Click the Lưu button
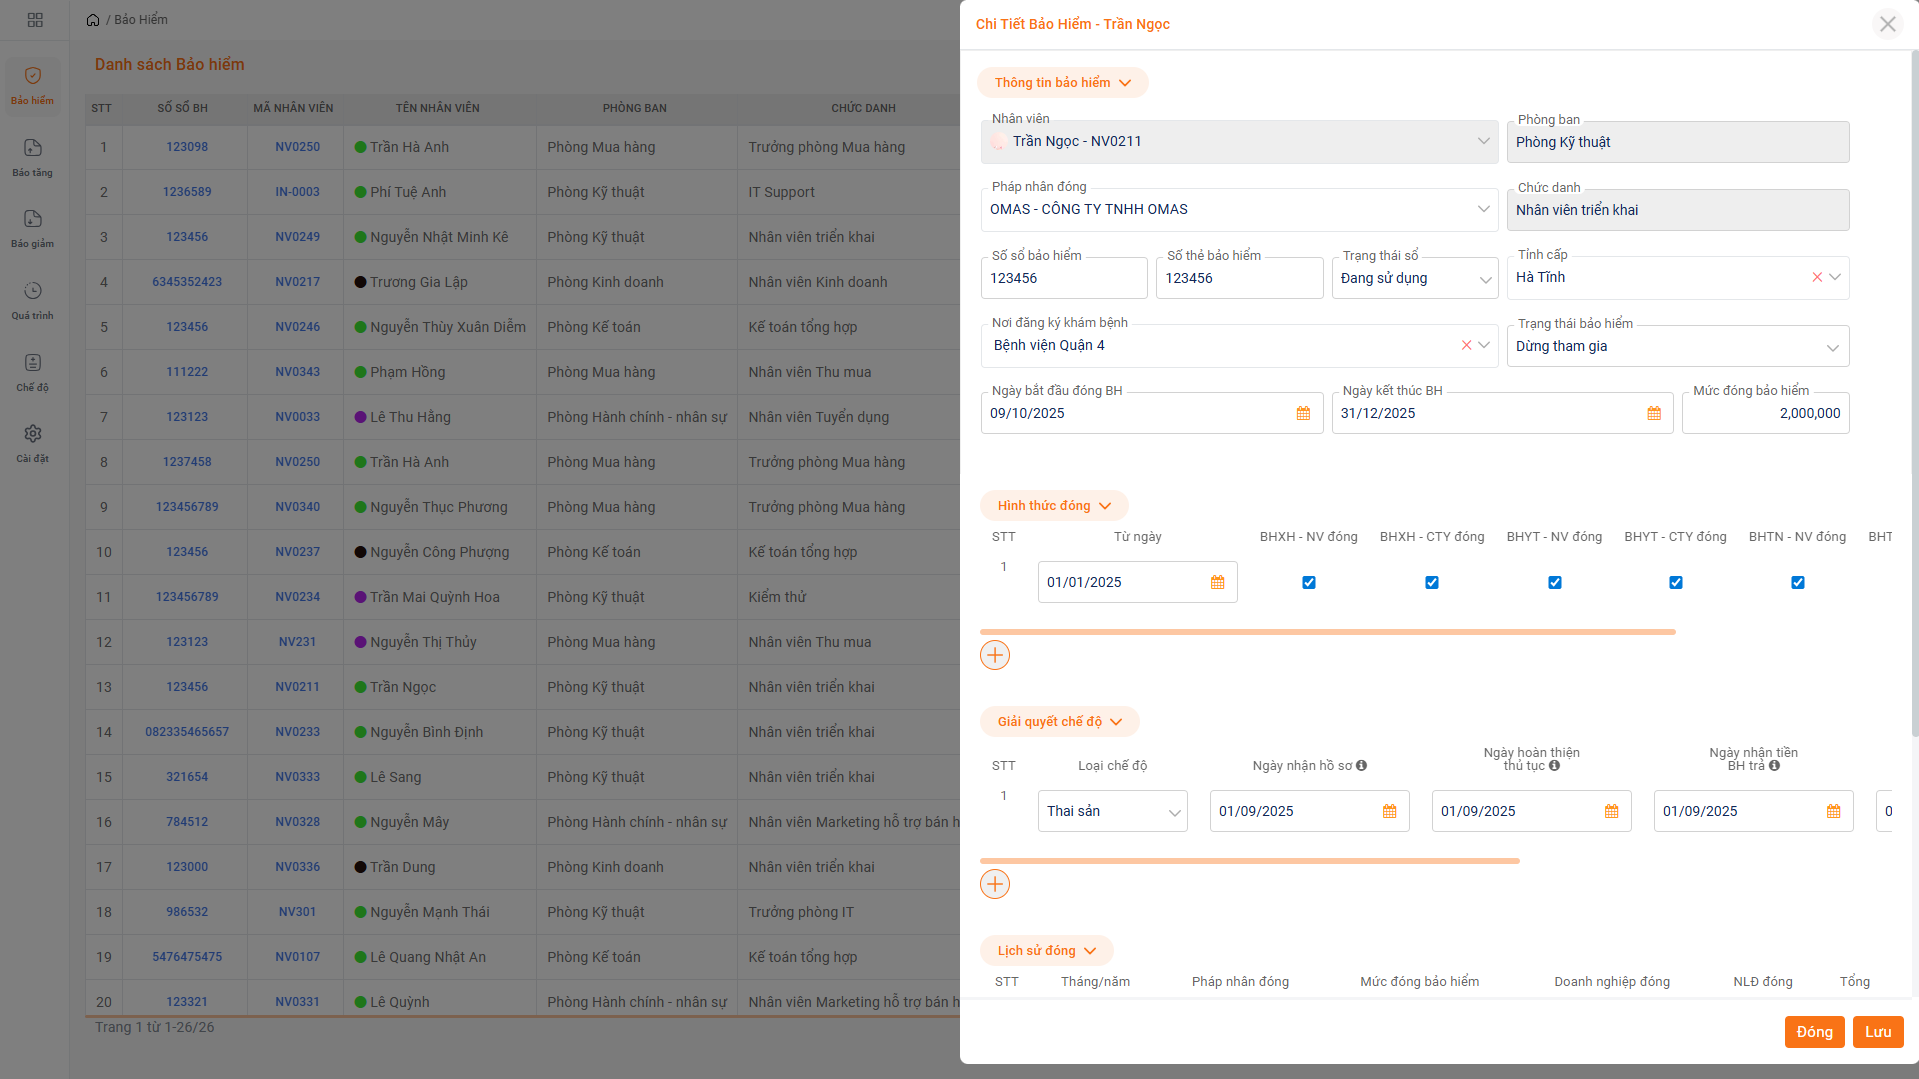 (1877, 1032)
